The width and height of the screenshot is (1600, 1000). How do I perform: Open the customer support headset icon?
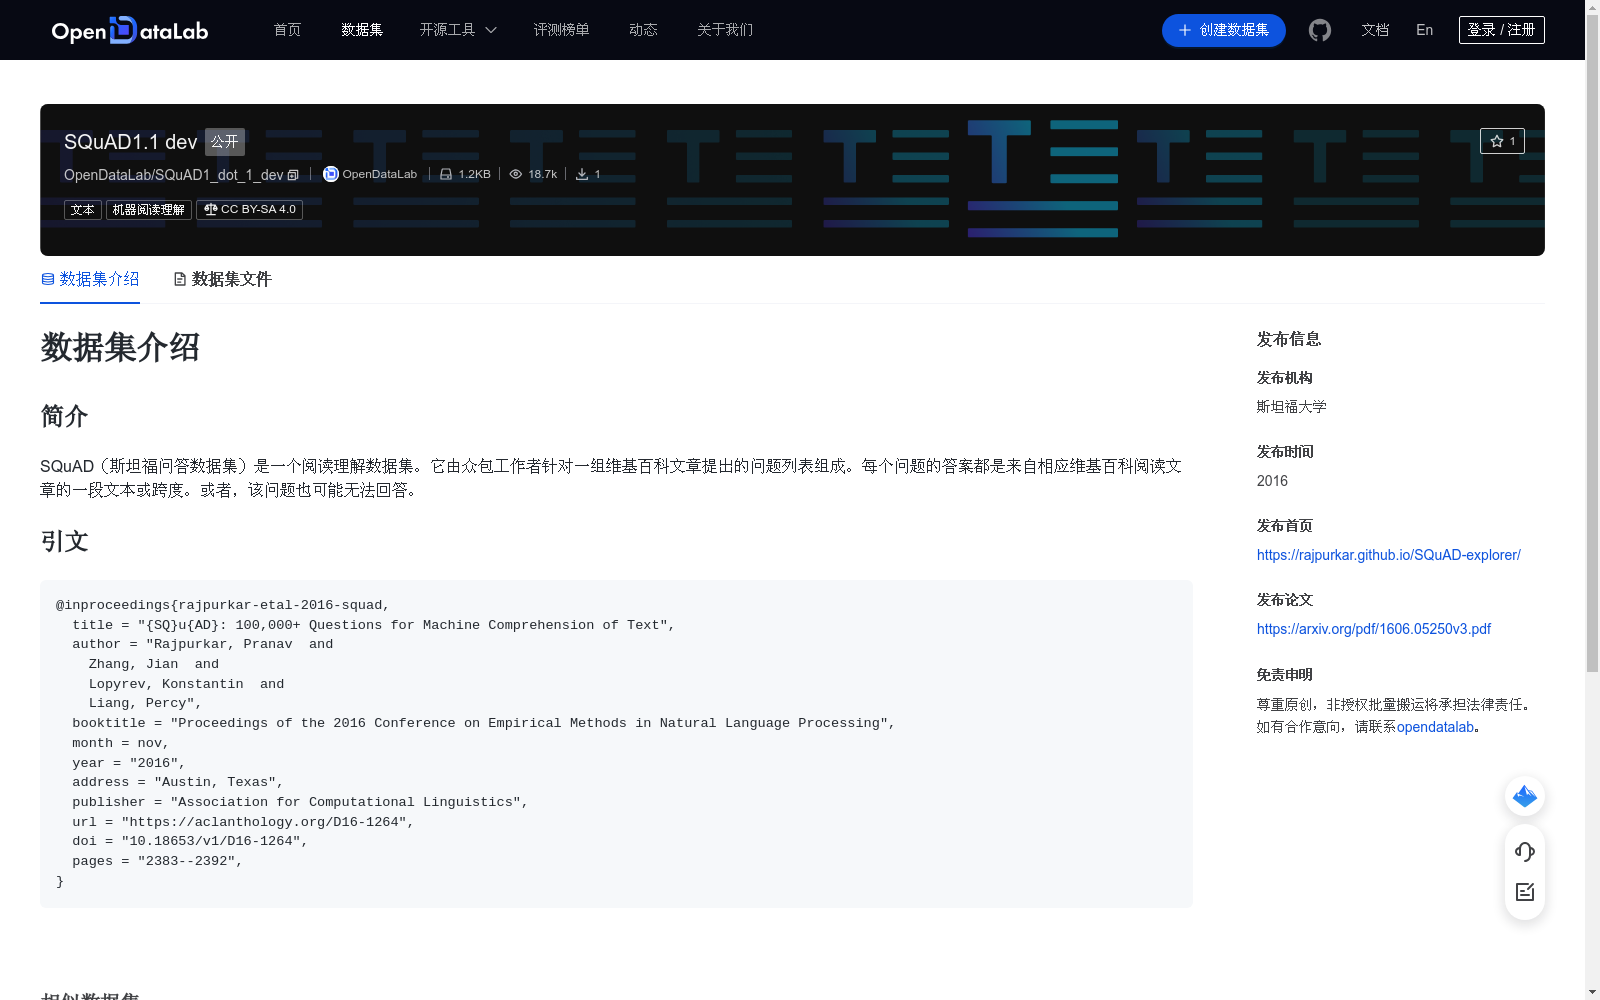[1525, 852]
